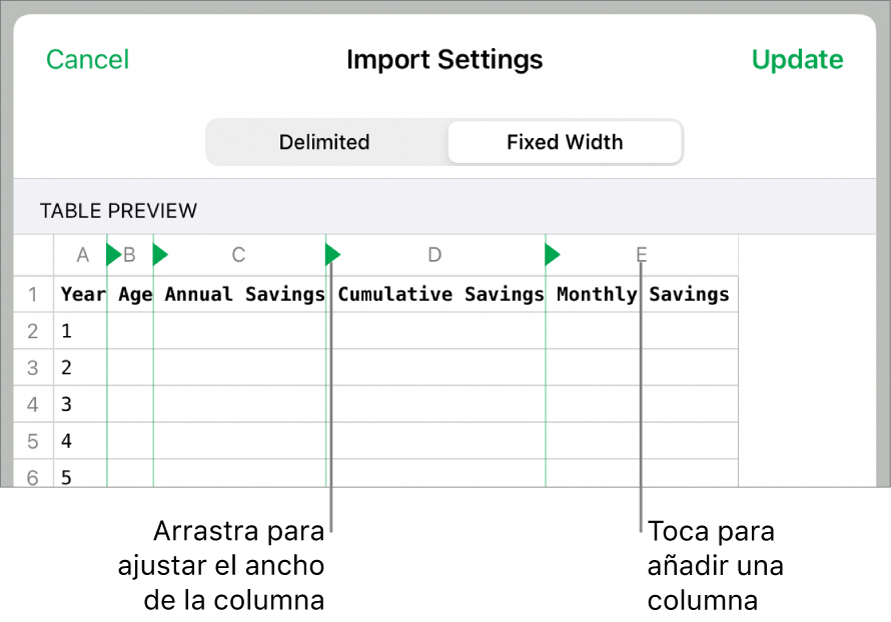Tap the TABLE PREVIEW label
This screenshot has width=891, height=622.
pyautogui.click(x=119, y=211)
